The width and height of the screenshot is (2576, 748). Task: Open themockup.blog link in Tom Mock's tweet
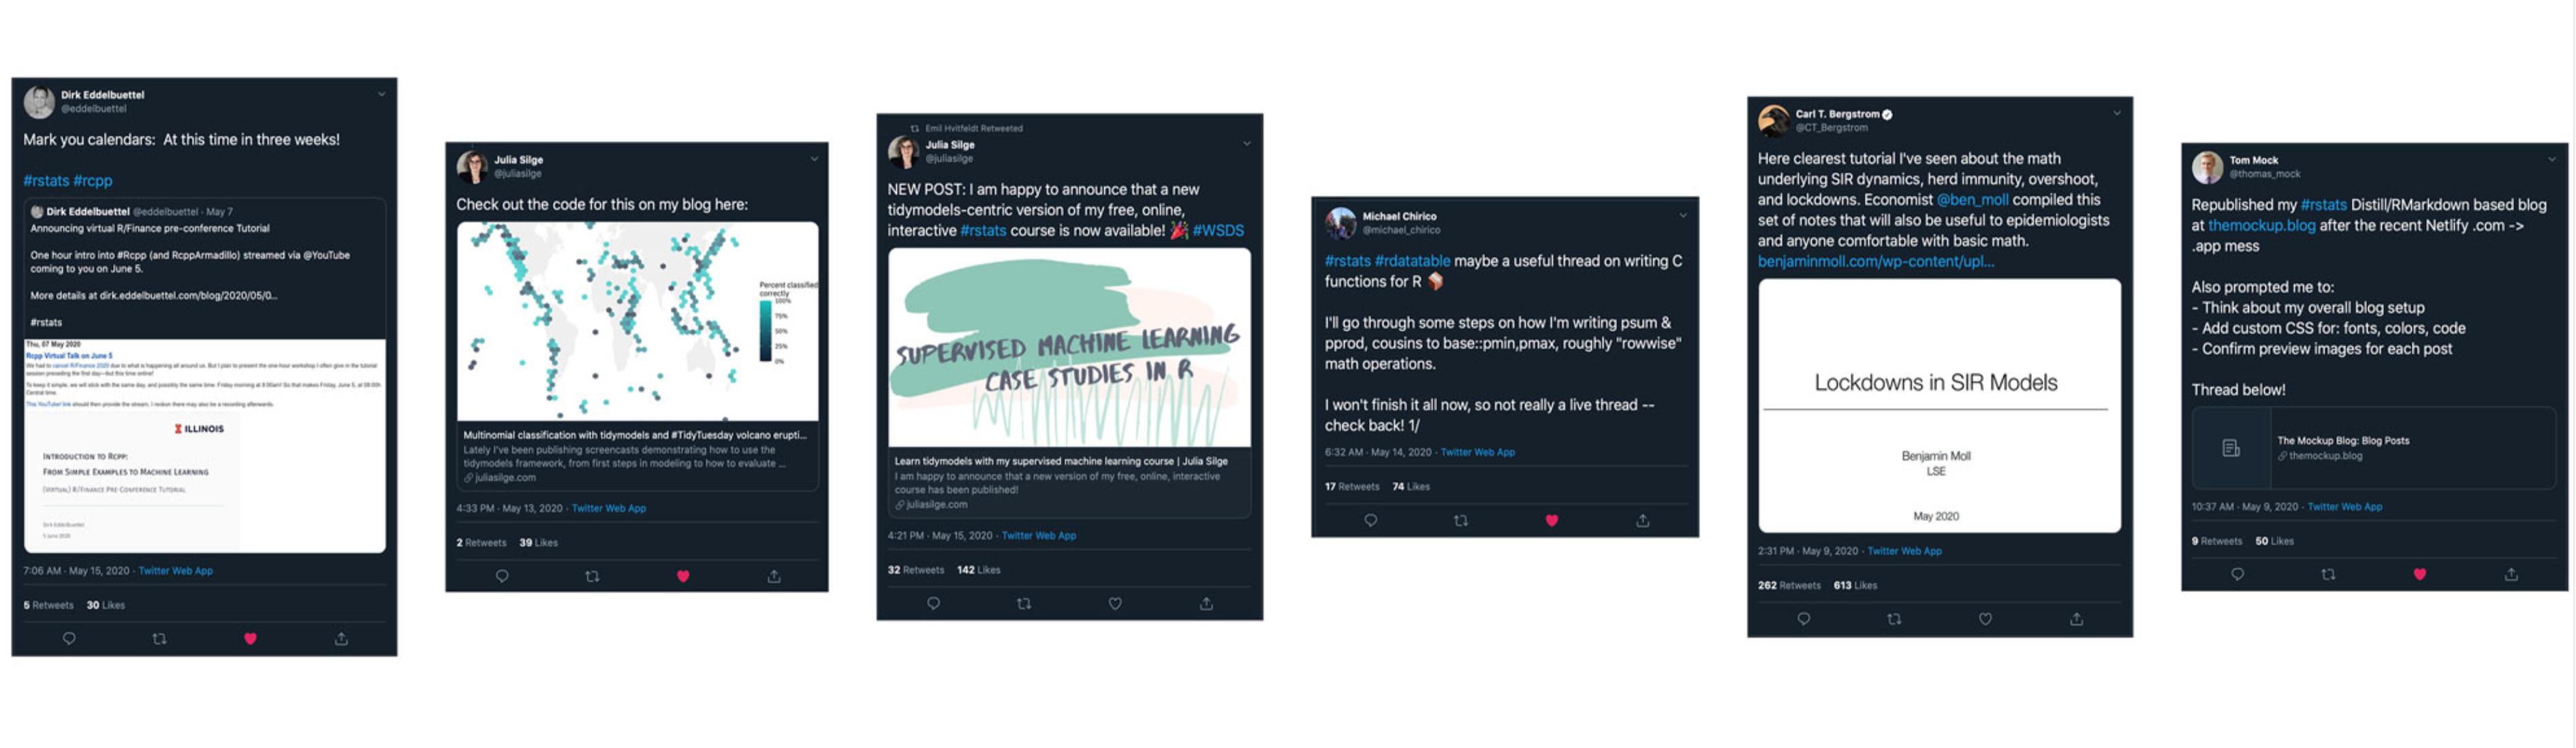coord(2261,226)
